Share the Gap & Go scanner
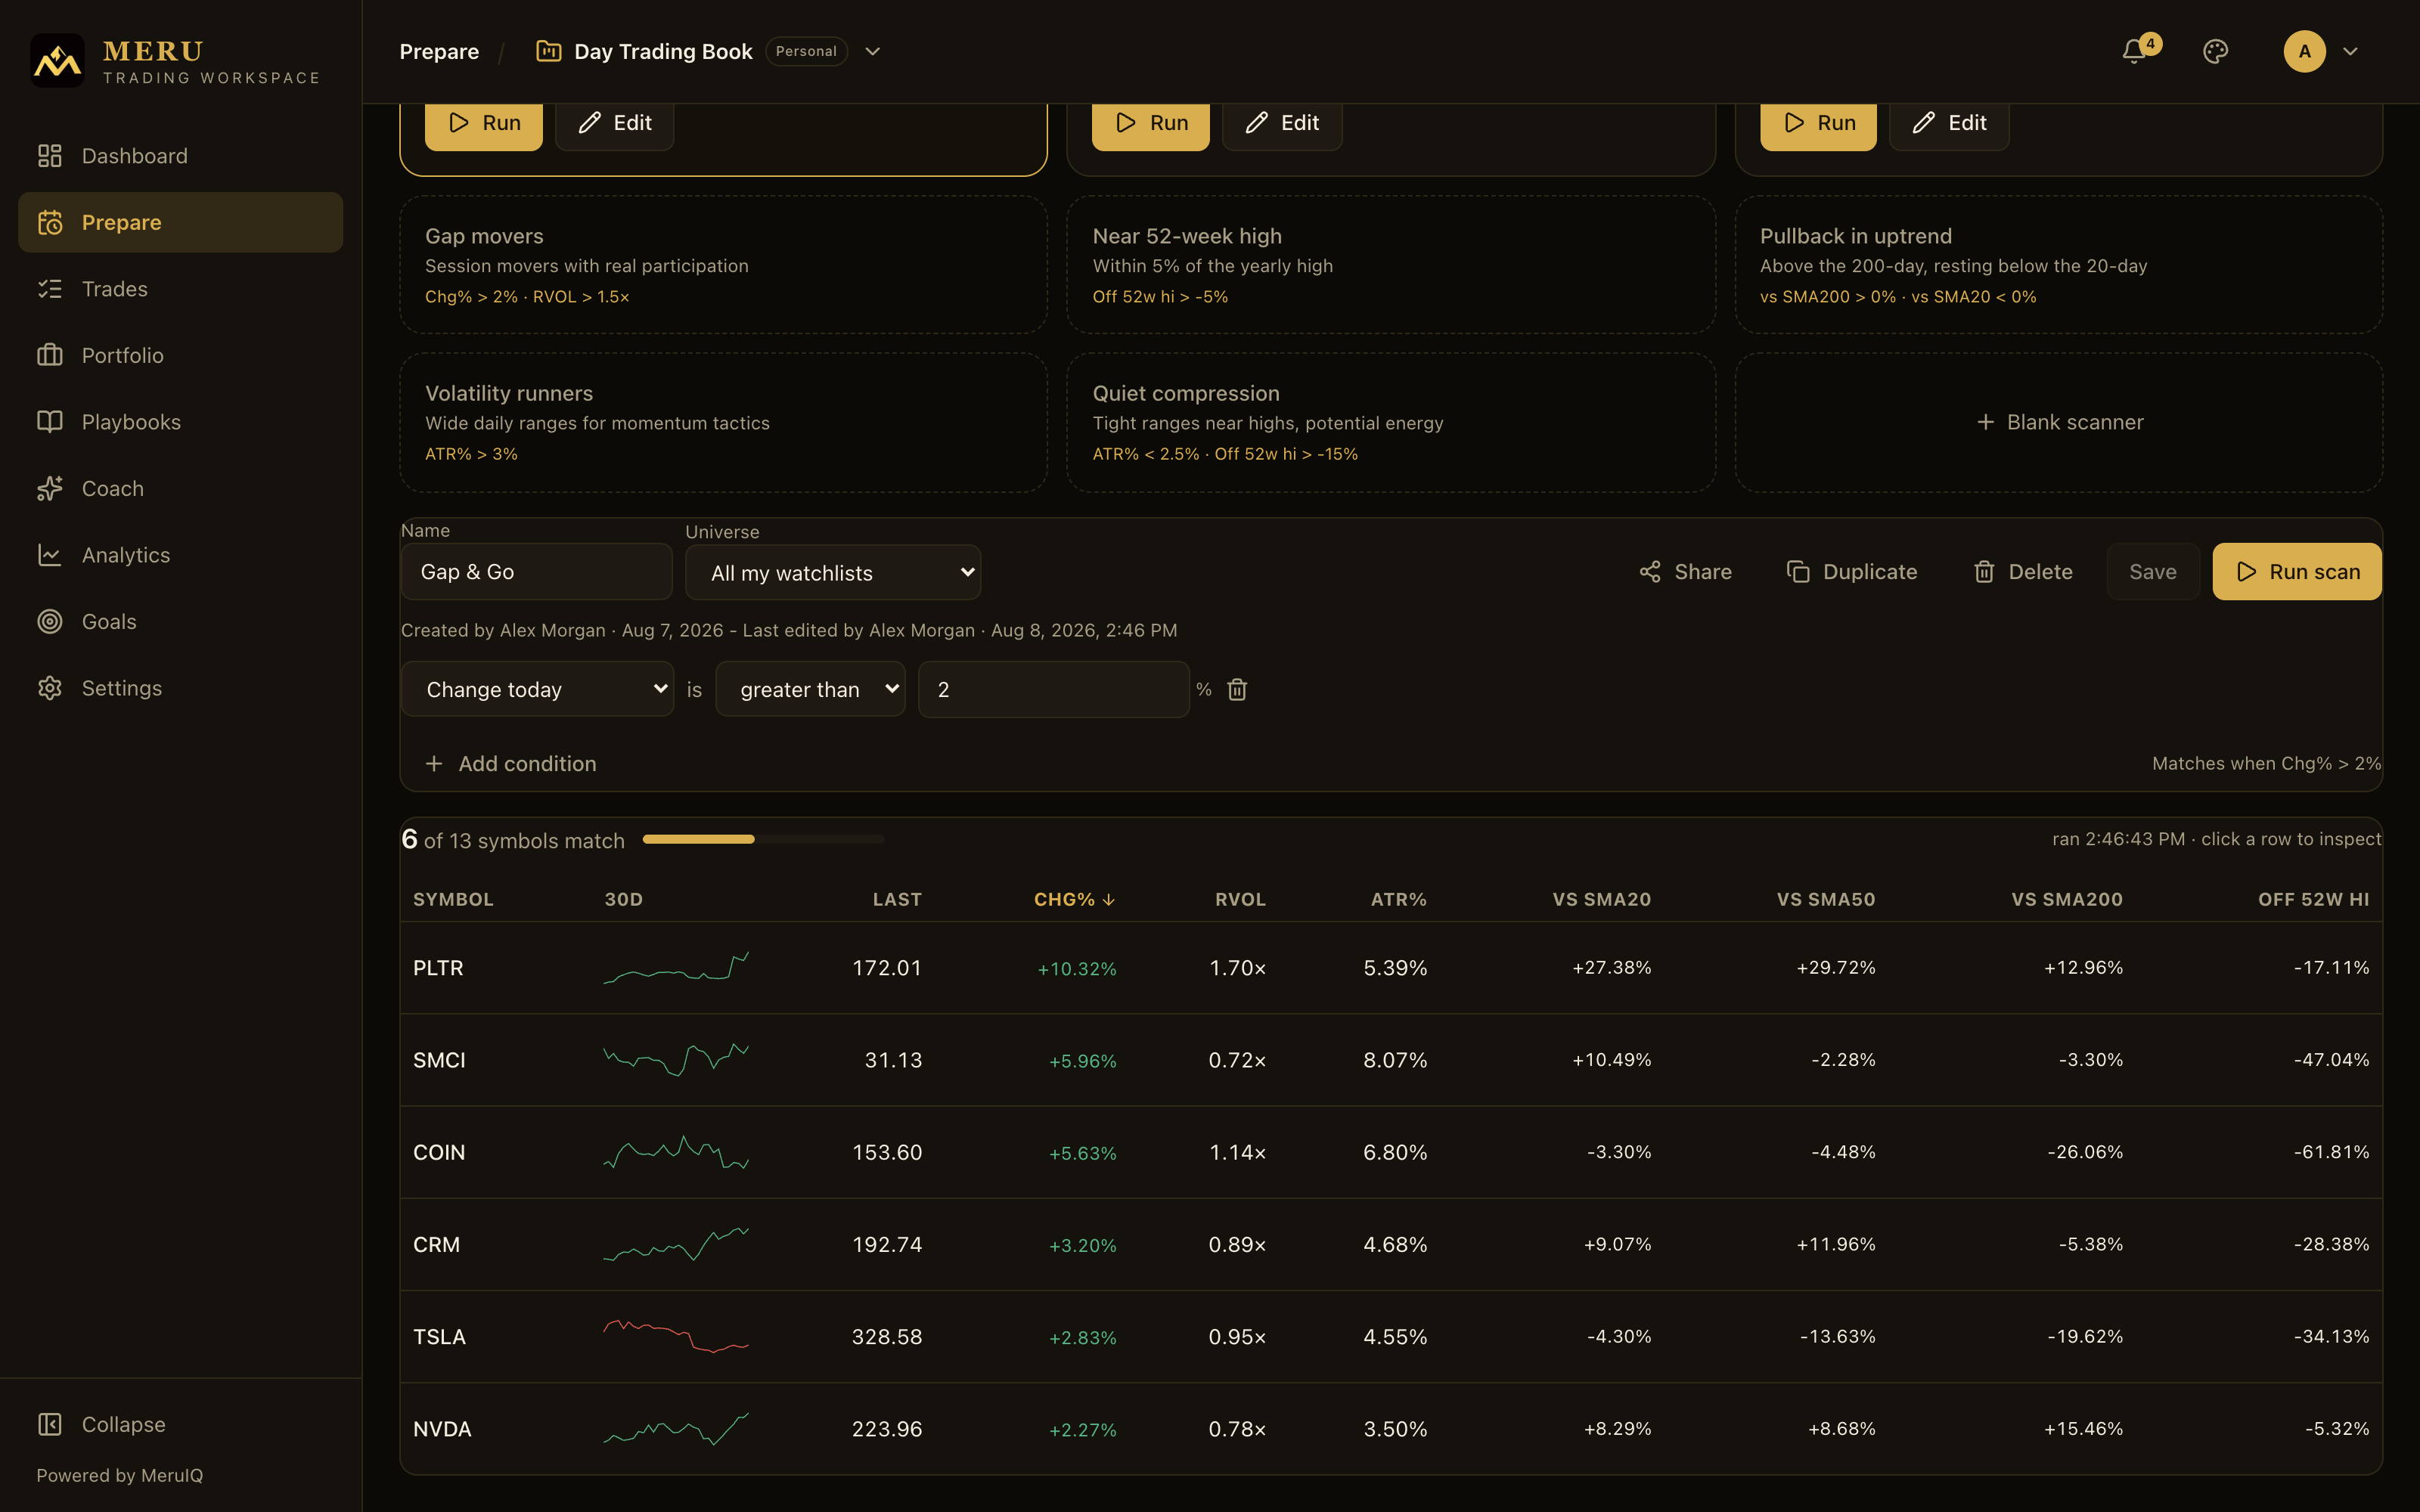The height and width of the screenshot is (1512, 2420). click(1685, 572)
